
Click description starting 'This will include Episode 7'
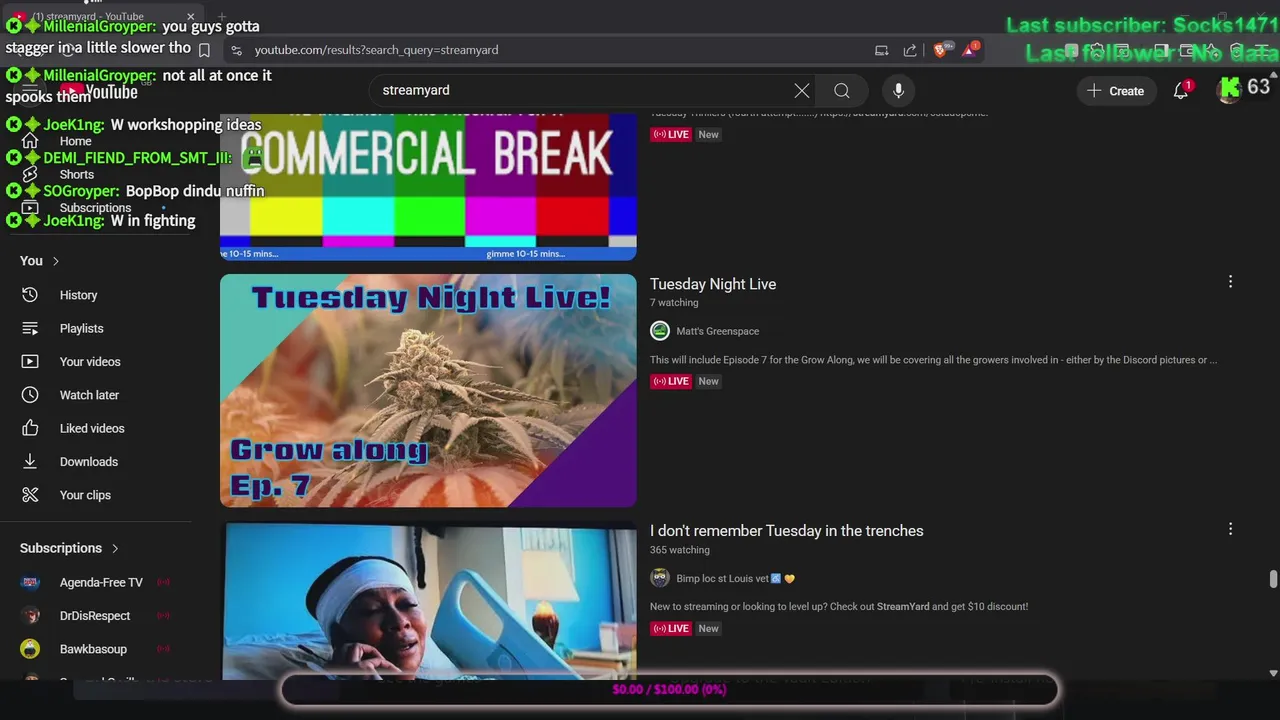coord(933,360)
